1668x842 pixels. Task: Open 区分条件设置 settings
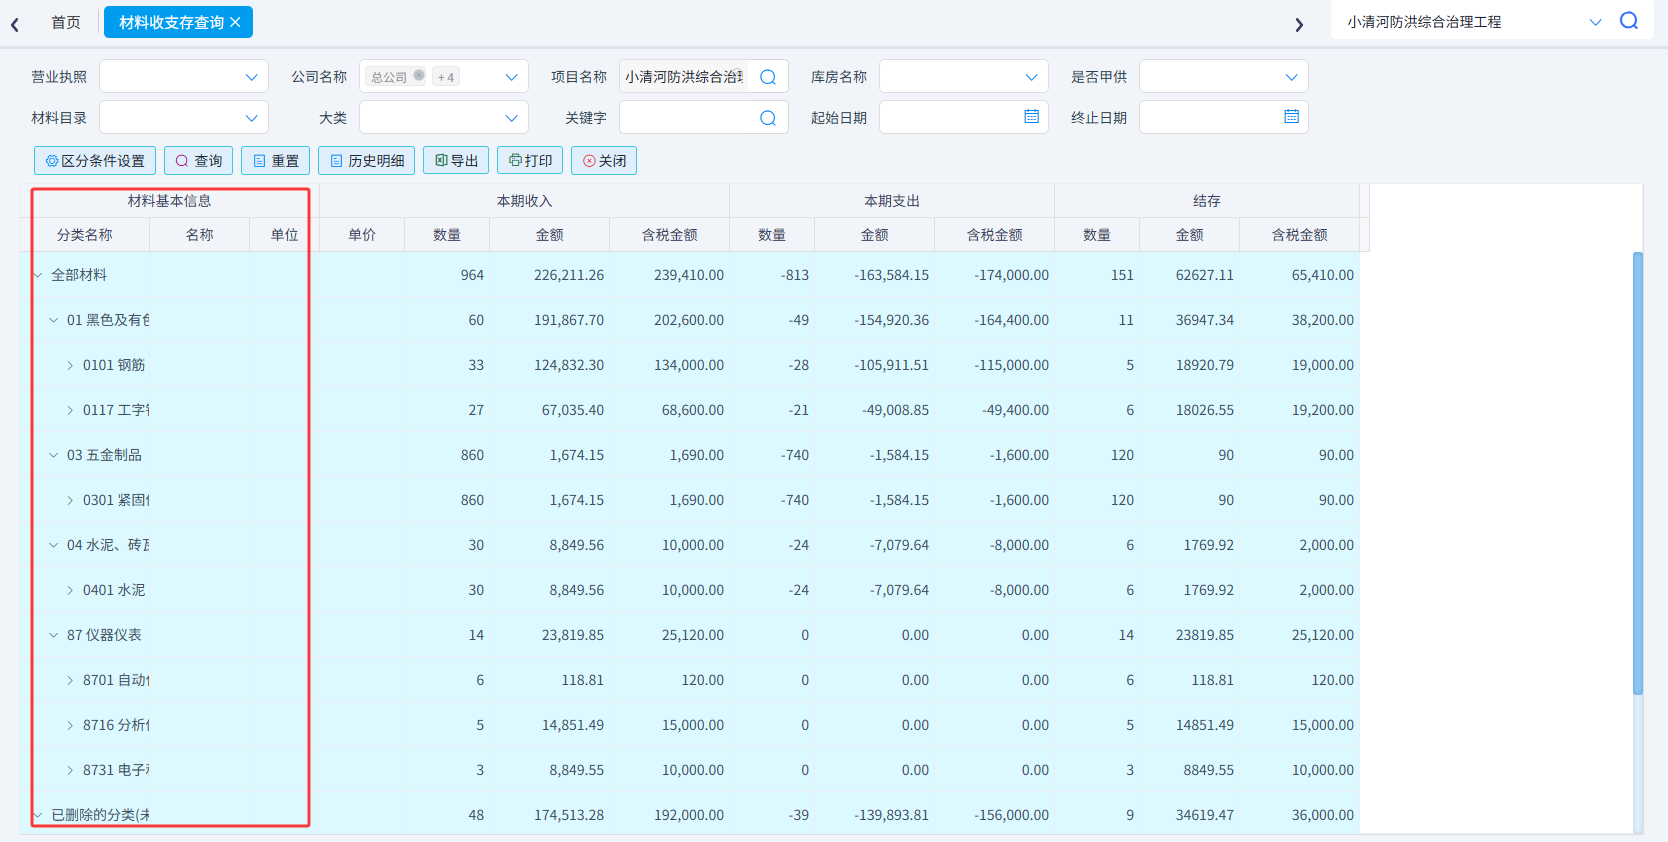pyautogui.click(x=95, y=161)
